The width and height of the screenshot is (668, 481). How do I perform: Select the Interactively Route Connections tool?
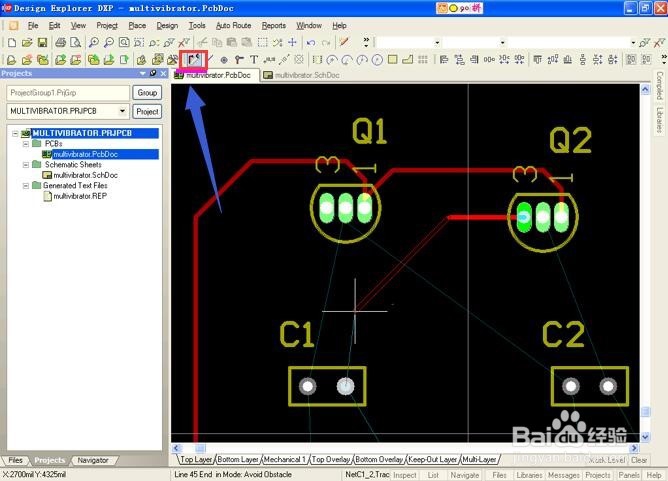194,60
